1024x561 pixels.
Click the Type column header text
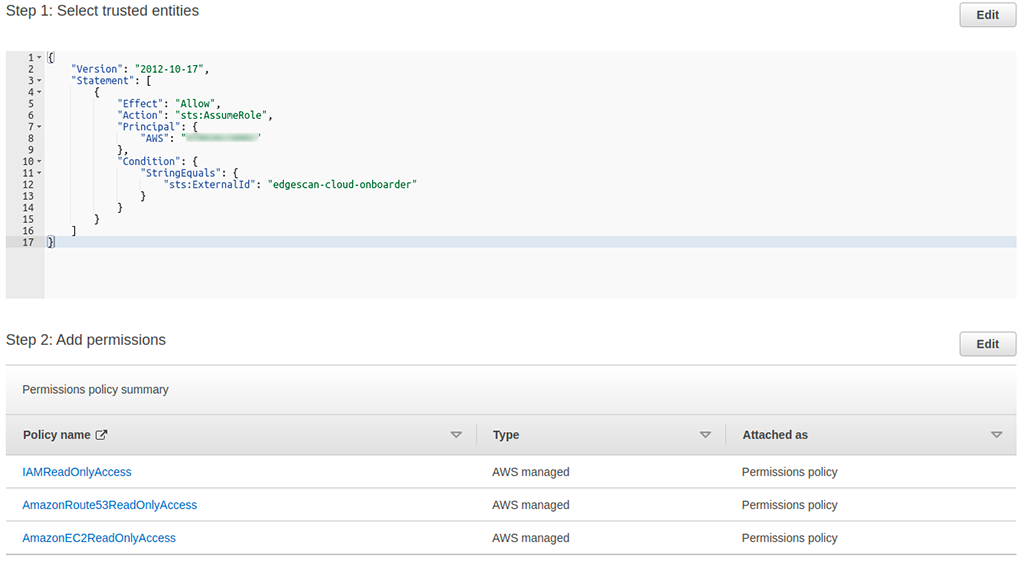point(506,435)
